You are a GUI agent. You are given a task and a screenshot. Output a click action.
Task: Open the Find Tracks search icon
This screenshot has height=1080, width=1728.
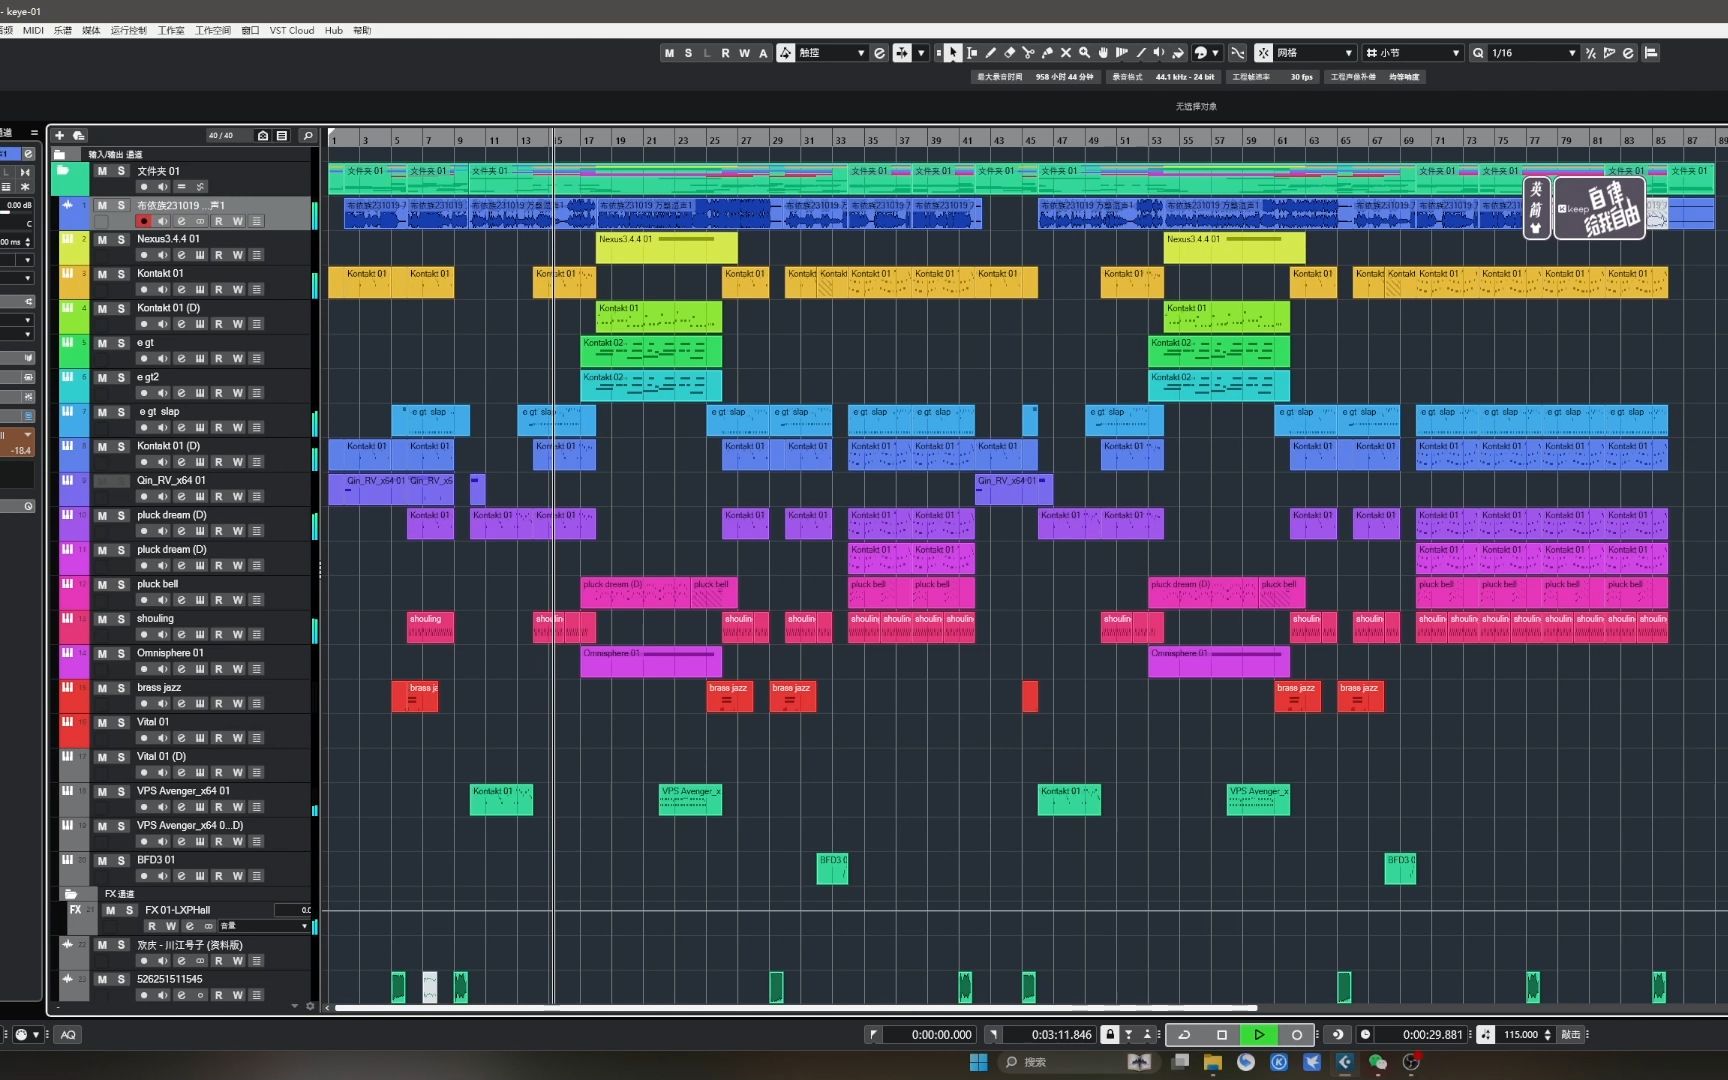click(308, 135)
